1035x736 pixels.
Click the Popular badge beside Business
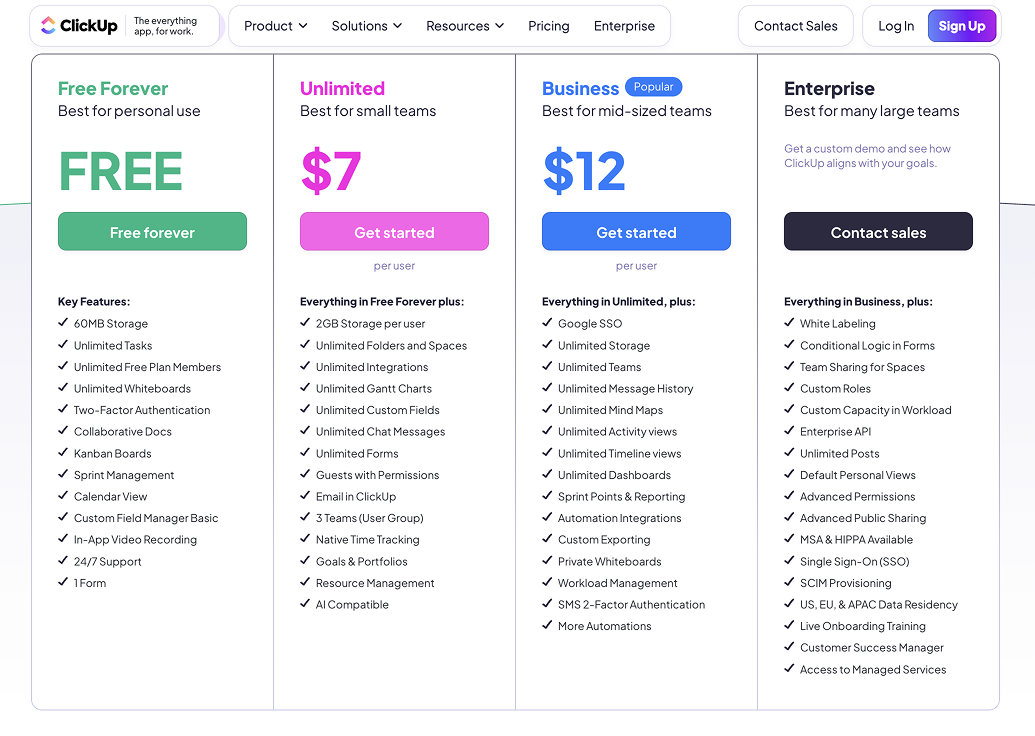pyautogui.click(x=653, y=86)
